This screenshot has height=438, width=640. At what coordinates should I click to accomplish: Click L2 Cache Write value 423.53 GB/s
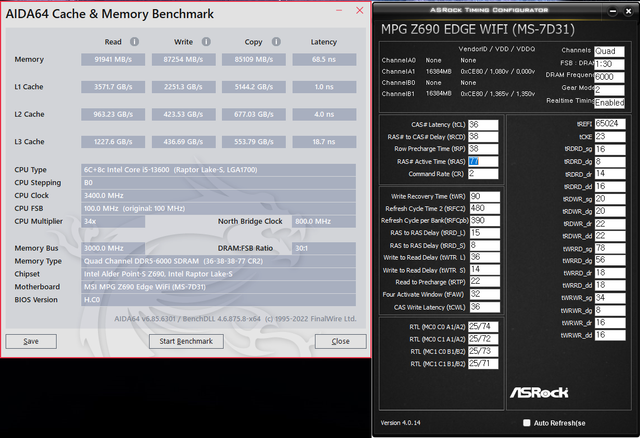pos(184,114)
